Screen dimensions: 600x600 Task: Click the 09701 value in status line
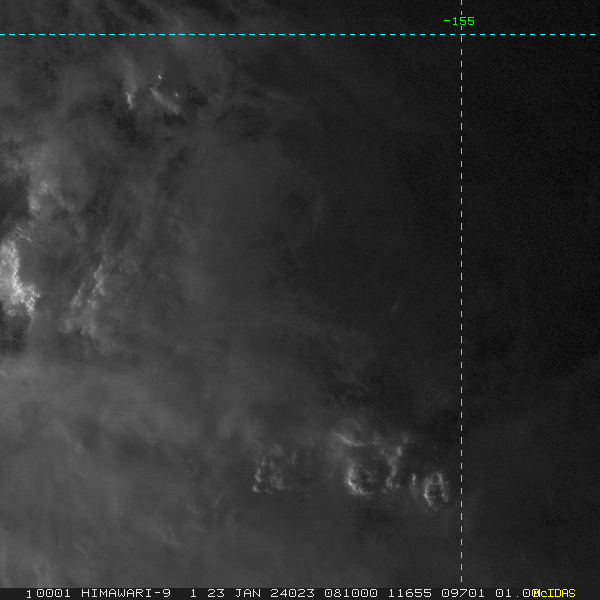coord(463,593)
